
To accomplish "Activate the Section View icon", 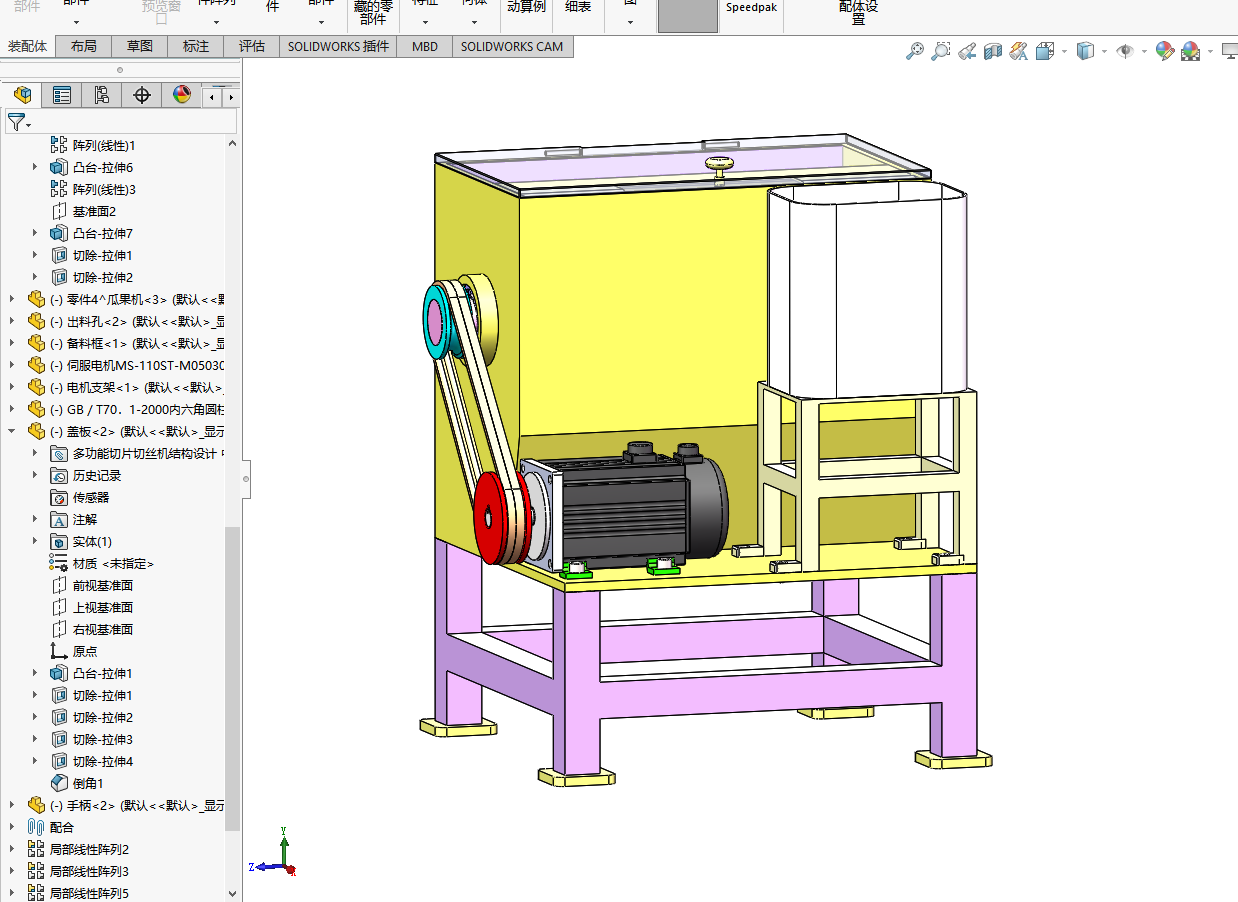I will (x=993, y=51).
